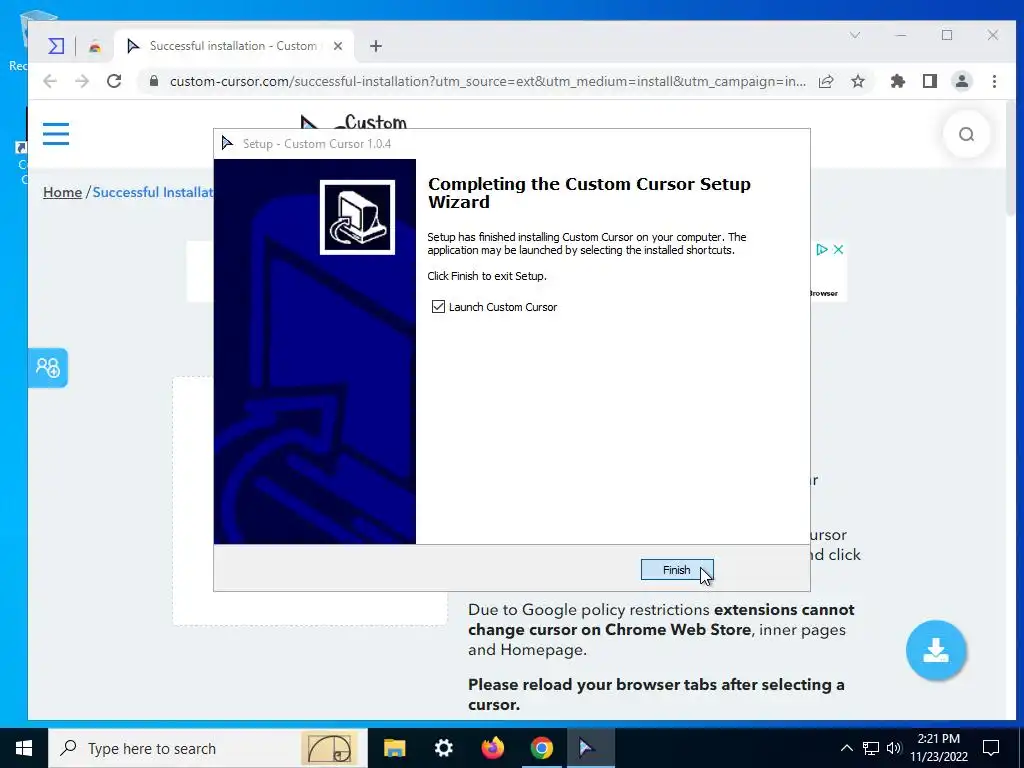Switch to the pinned sigma tab

pyautogui.click(x=56, y=46)
